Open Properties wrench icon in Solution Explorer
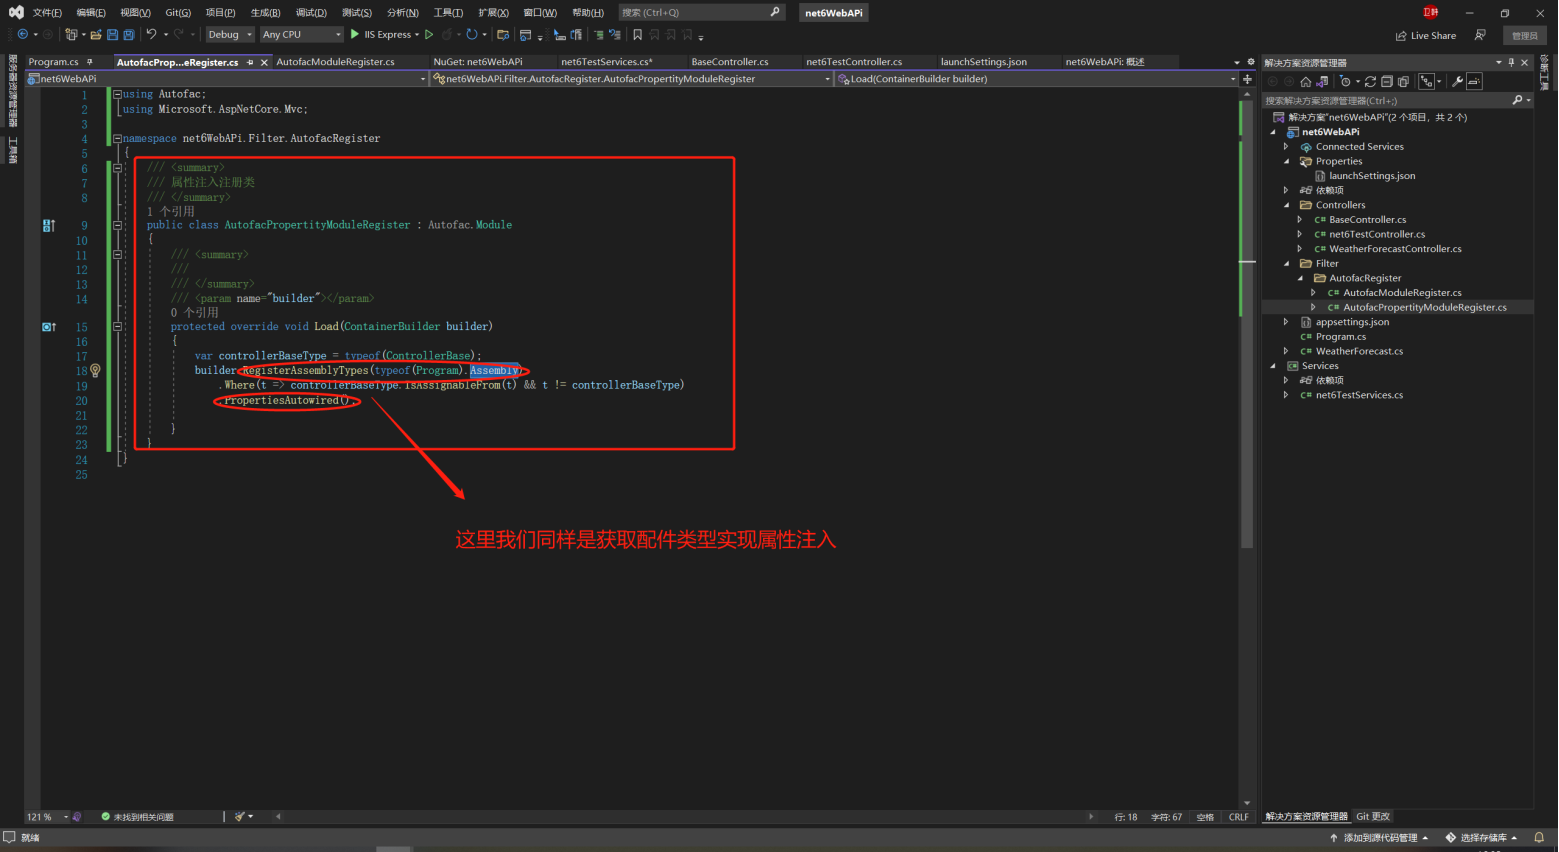 1457,82
